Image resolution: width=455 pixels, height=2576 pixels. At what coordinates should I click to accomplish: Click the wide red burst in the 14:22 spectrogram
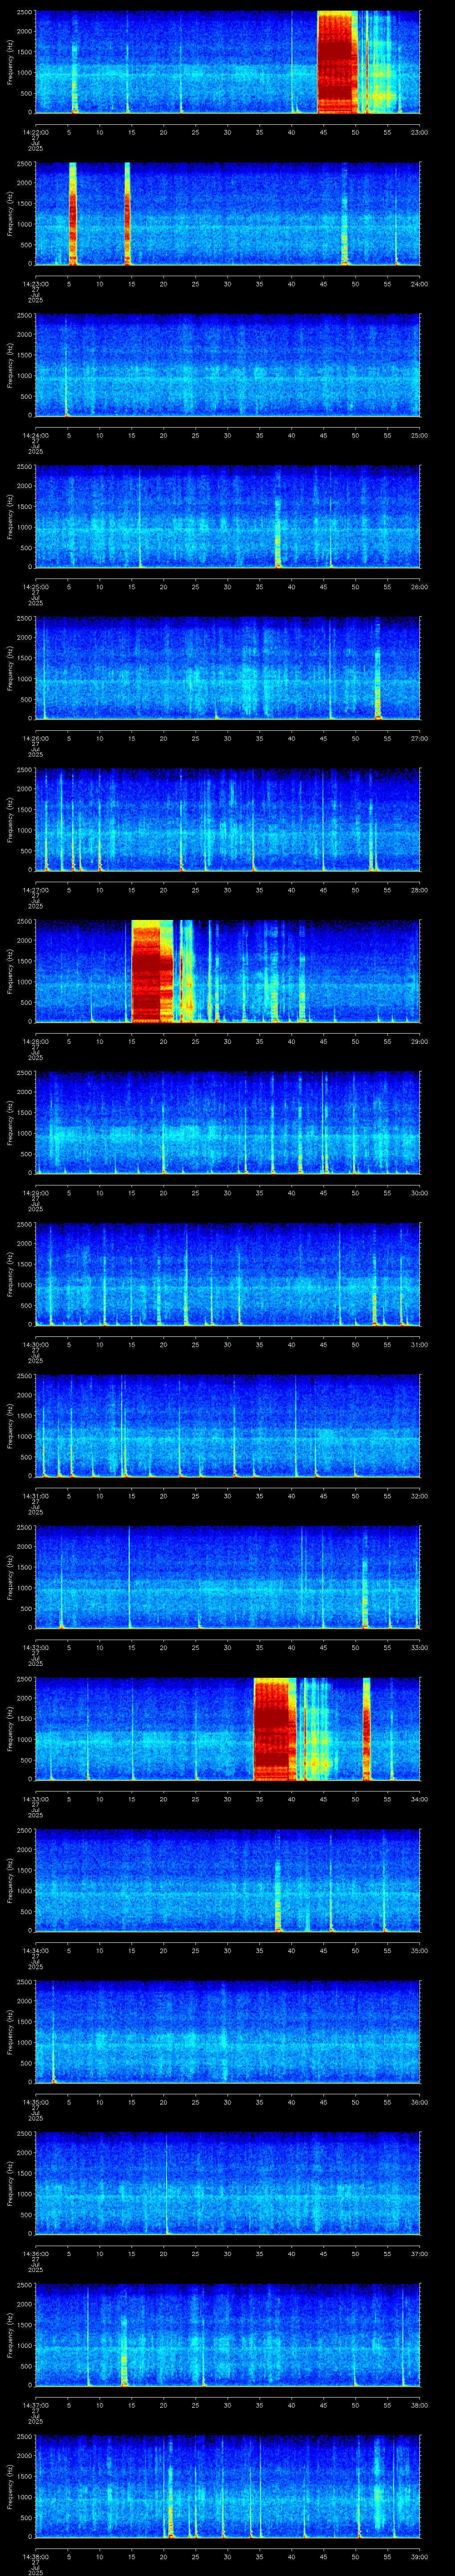(337, 62)
